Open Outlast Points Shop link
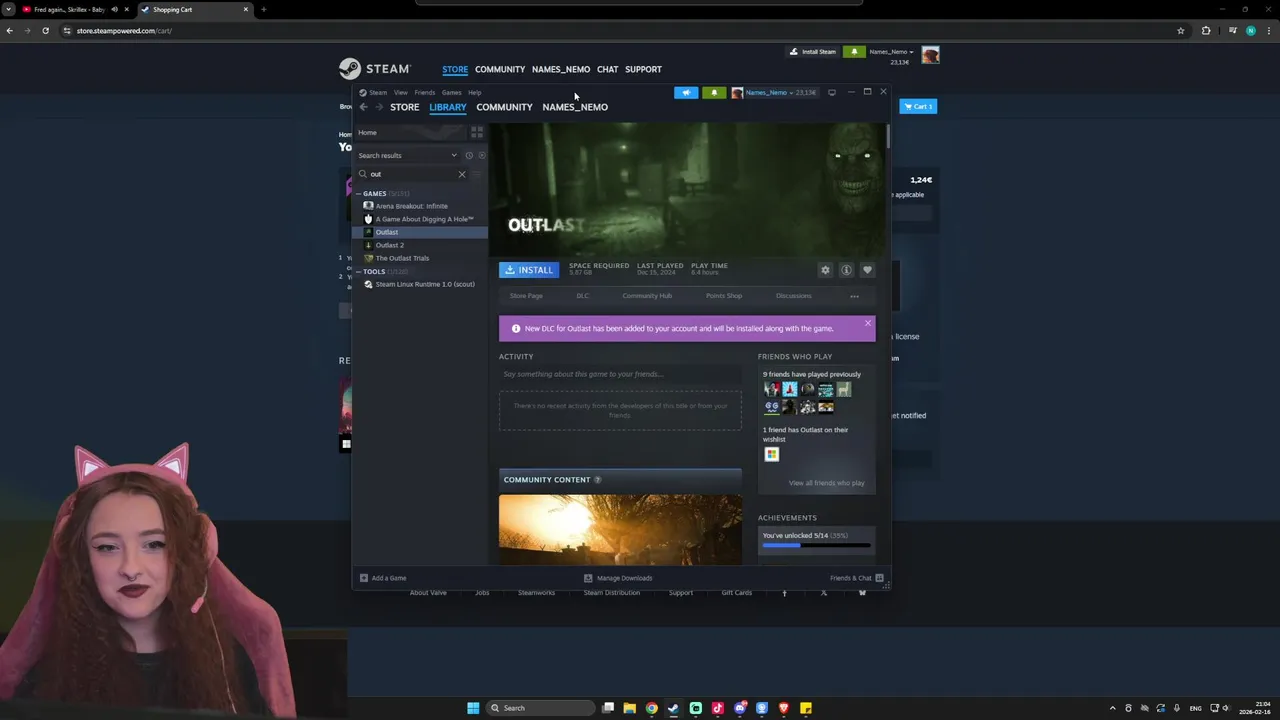The width and height of the screenshot is (1280, 720). (724, 296)
